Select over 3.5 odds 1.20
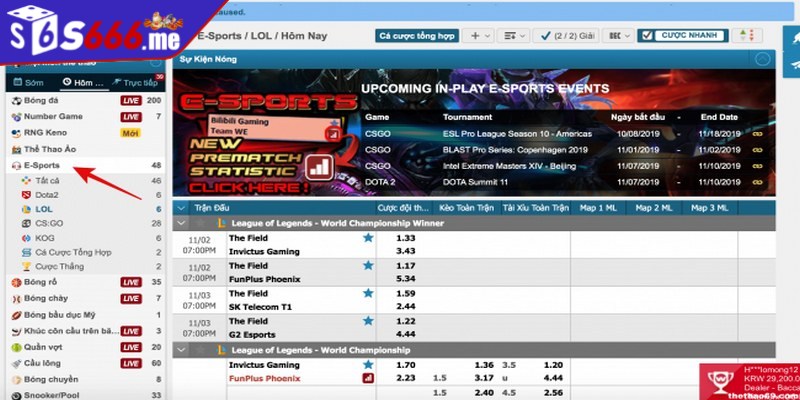The height and width of the screenshot is (400, 800). [553, 365]
